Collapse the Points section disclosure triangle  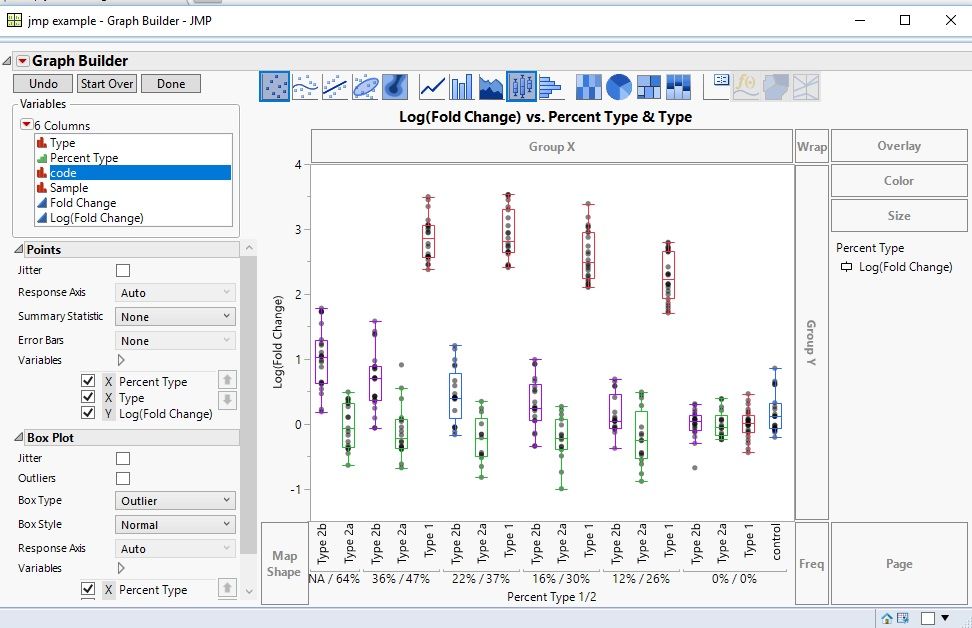[19, 249]
